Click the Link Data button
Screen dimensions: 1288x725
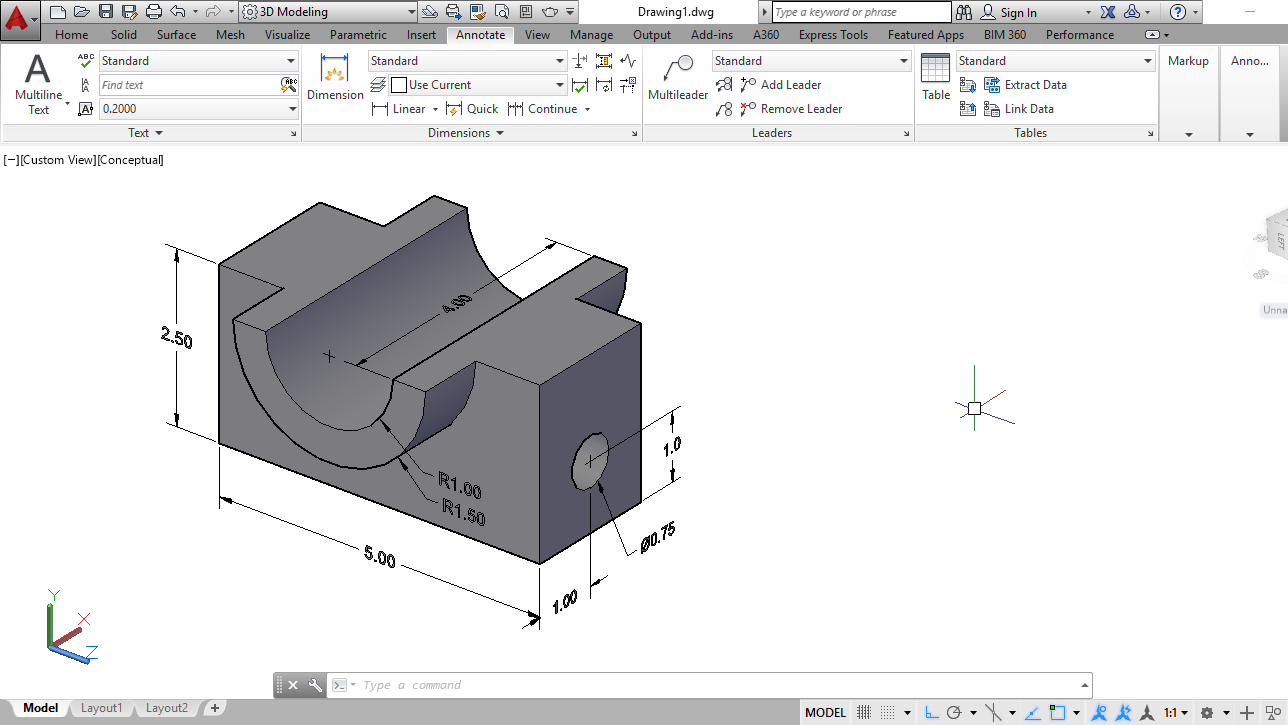1029,109
